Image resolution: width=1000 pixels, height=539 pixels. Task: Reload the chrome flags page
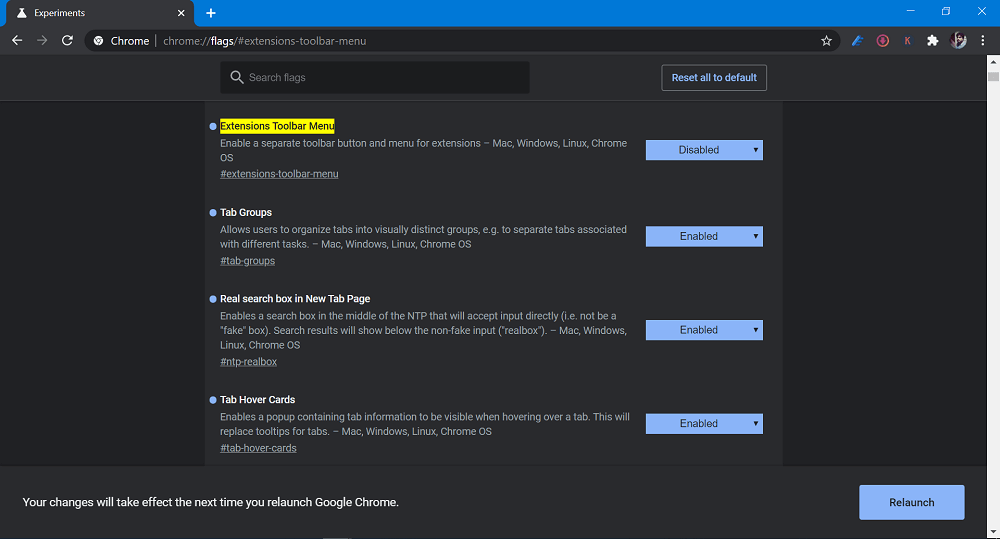67,41
